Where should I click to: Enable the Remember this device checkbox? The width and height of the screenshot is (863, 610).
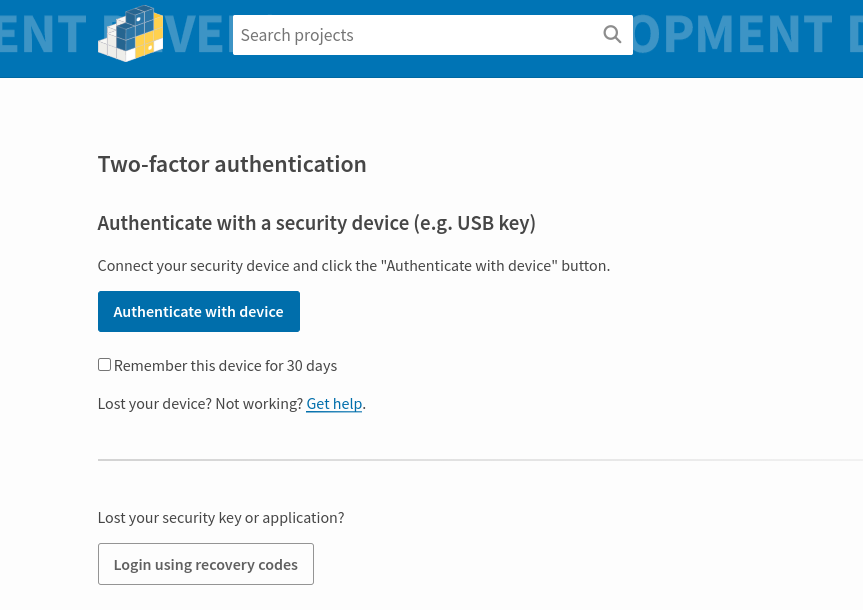coord(104,364)
